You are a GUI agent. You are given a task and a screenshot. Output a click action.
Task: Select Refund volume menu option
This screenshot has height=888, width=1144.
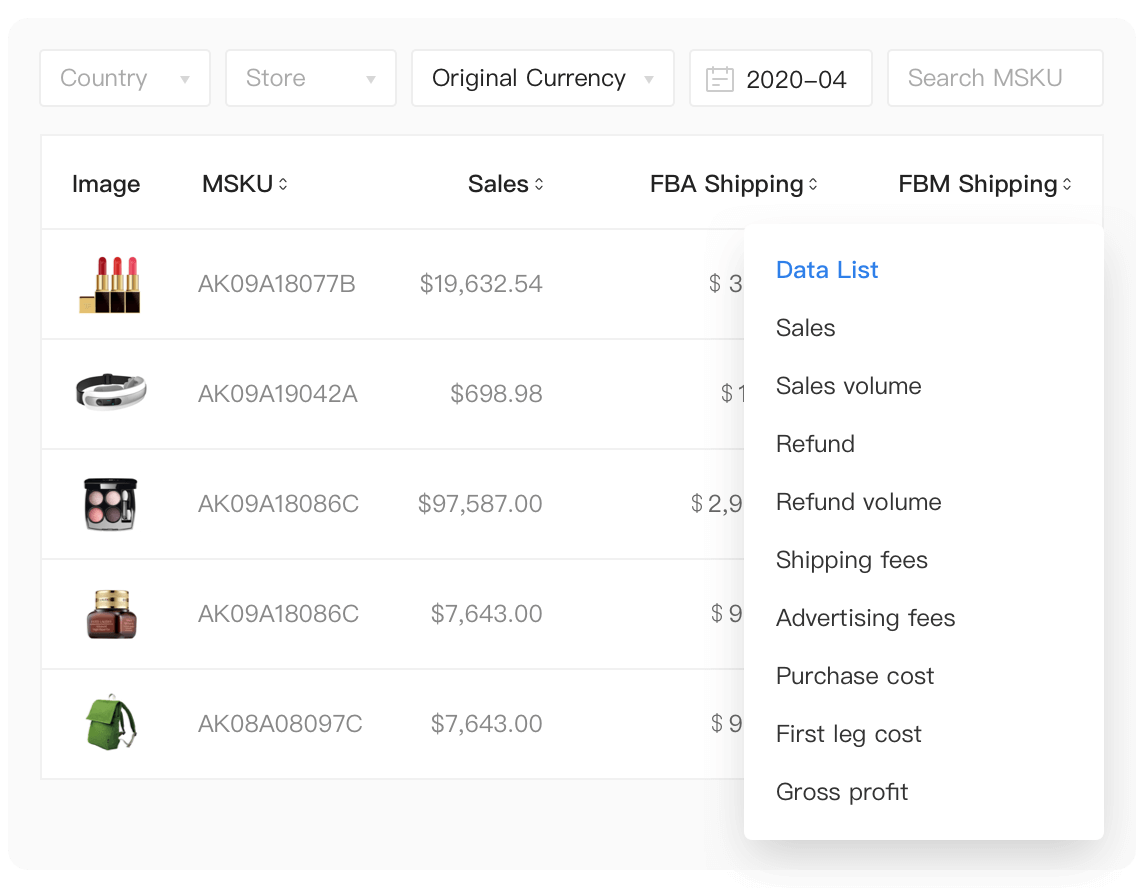click(858, 502)
